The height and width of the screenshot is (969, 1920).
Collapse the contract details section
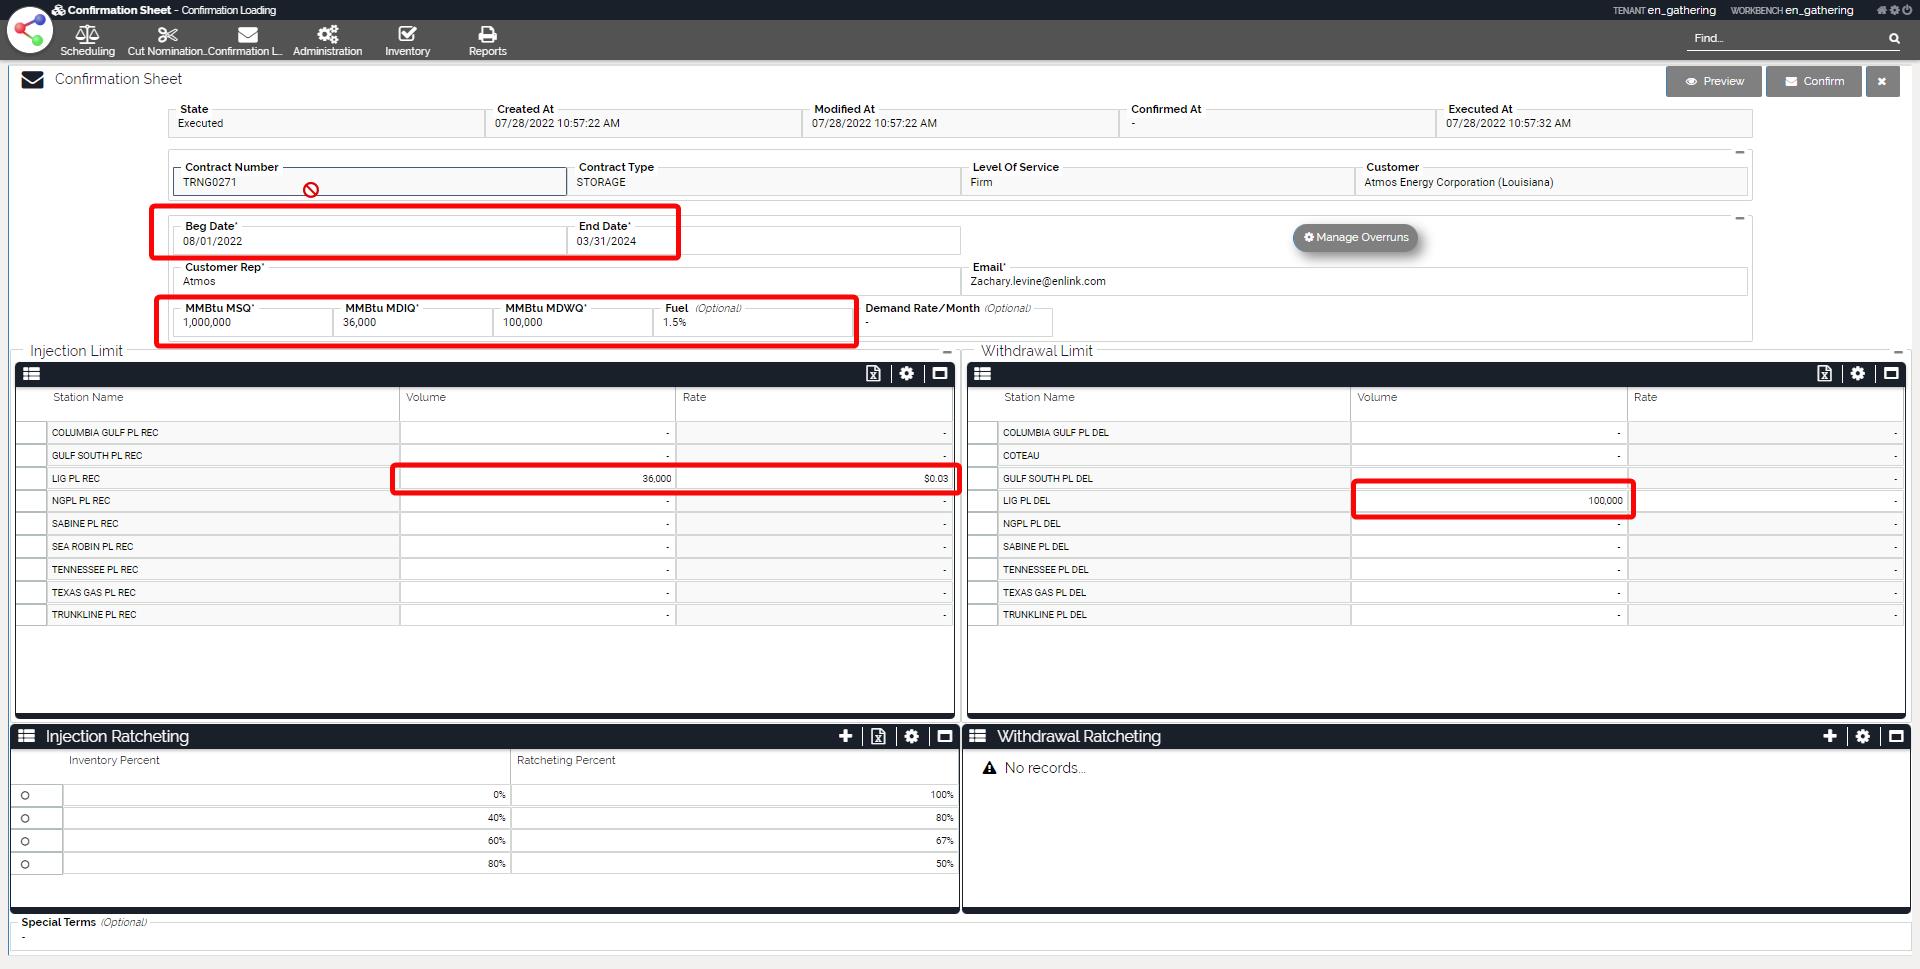[x=1739, y=153]
